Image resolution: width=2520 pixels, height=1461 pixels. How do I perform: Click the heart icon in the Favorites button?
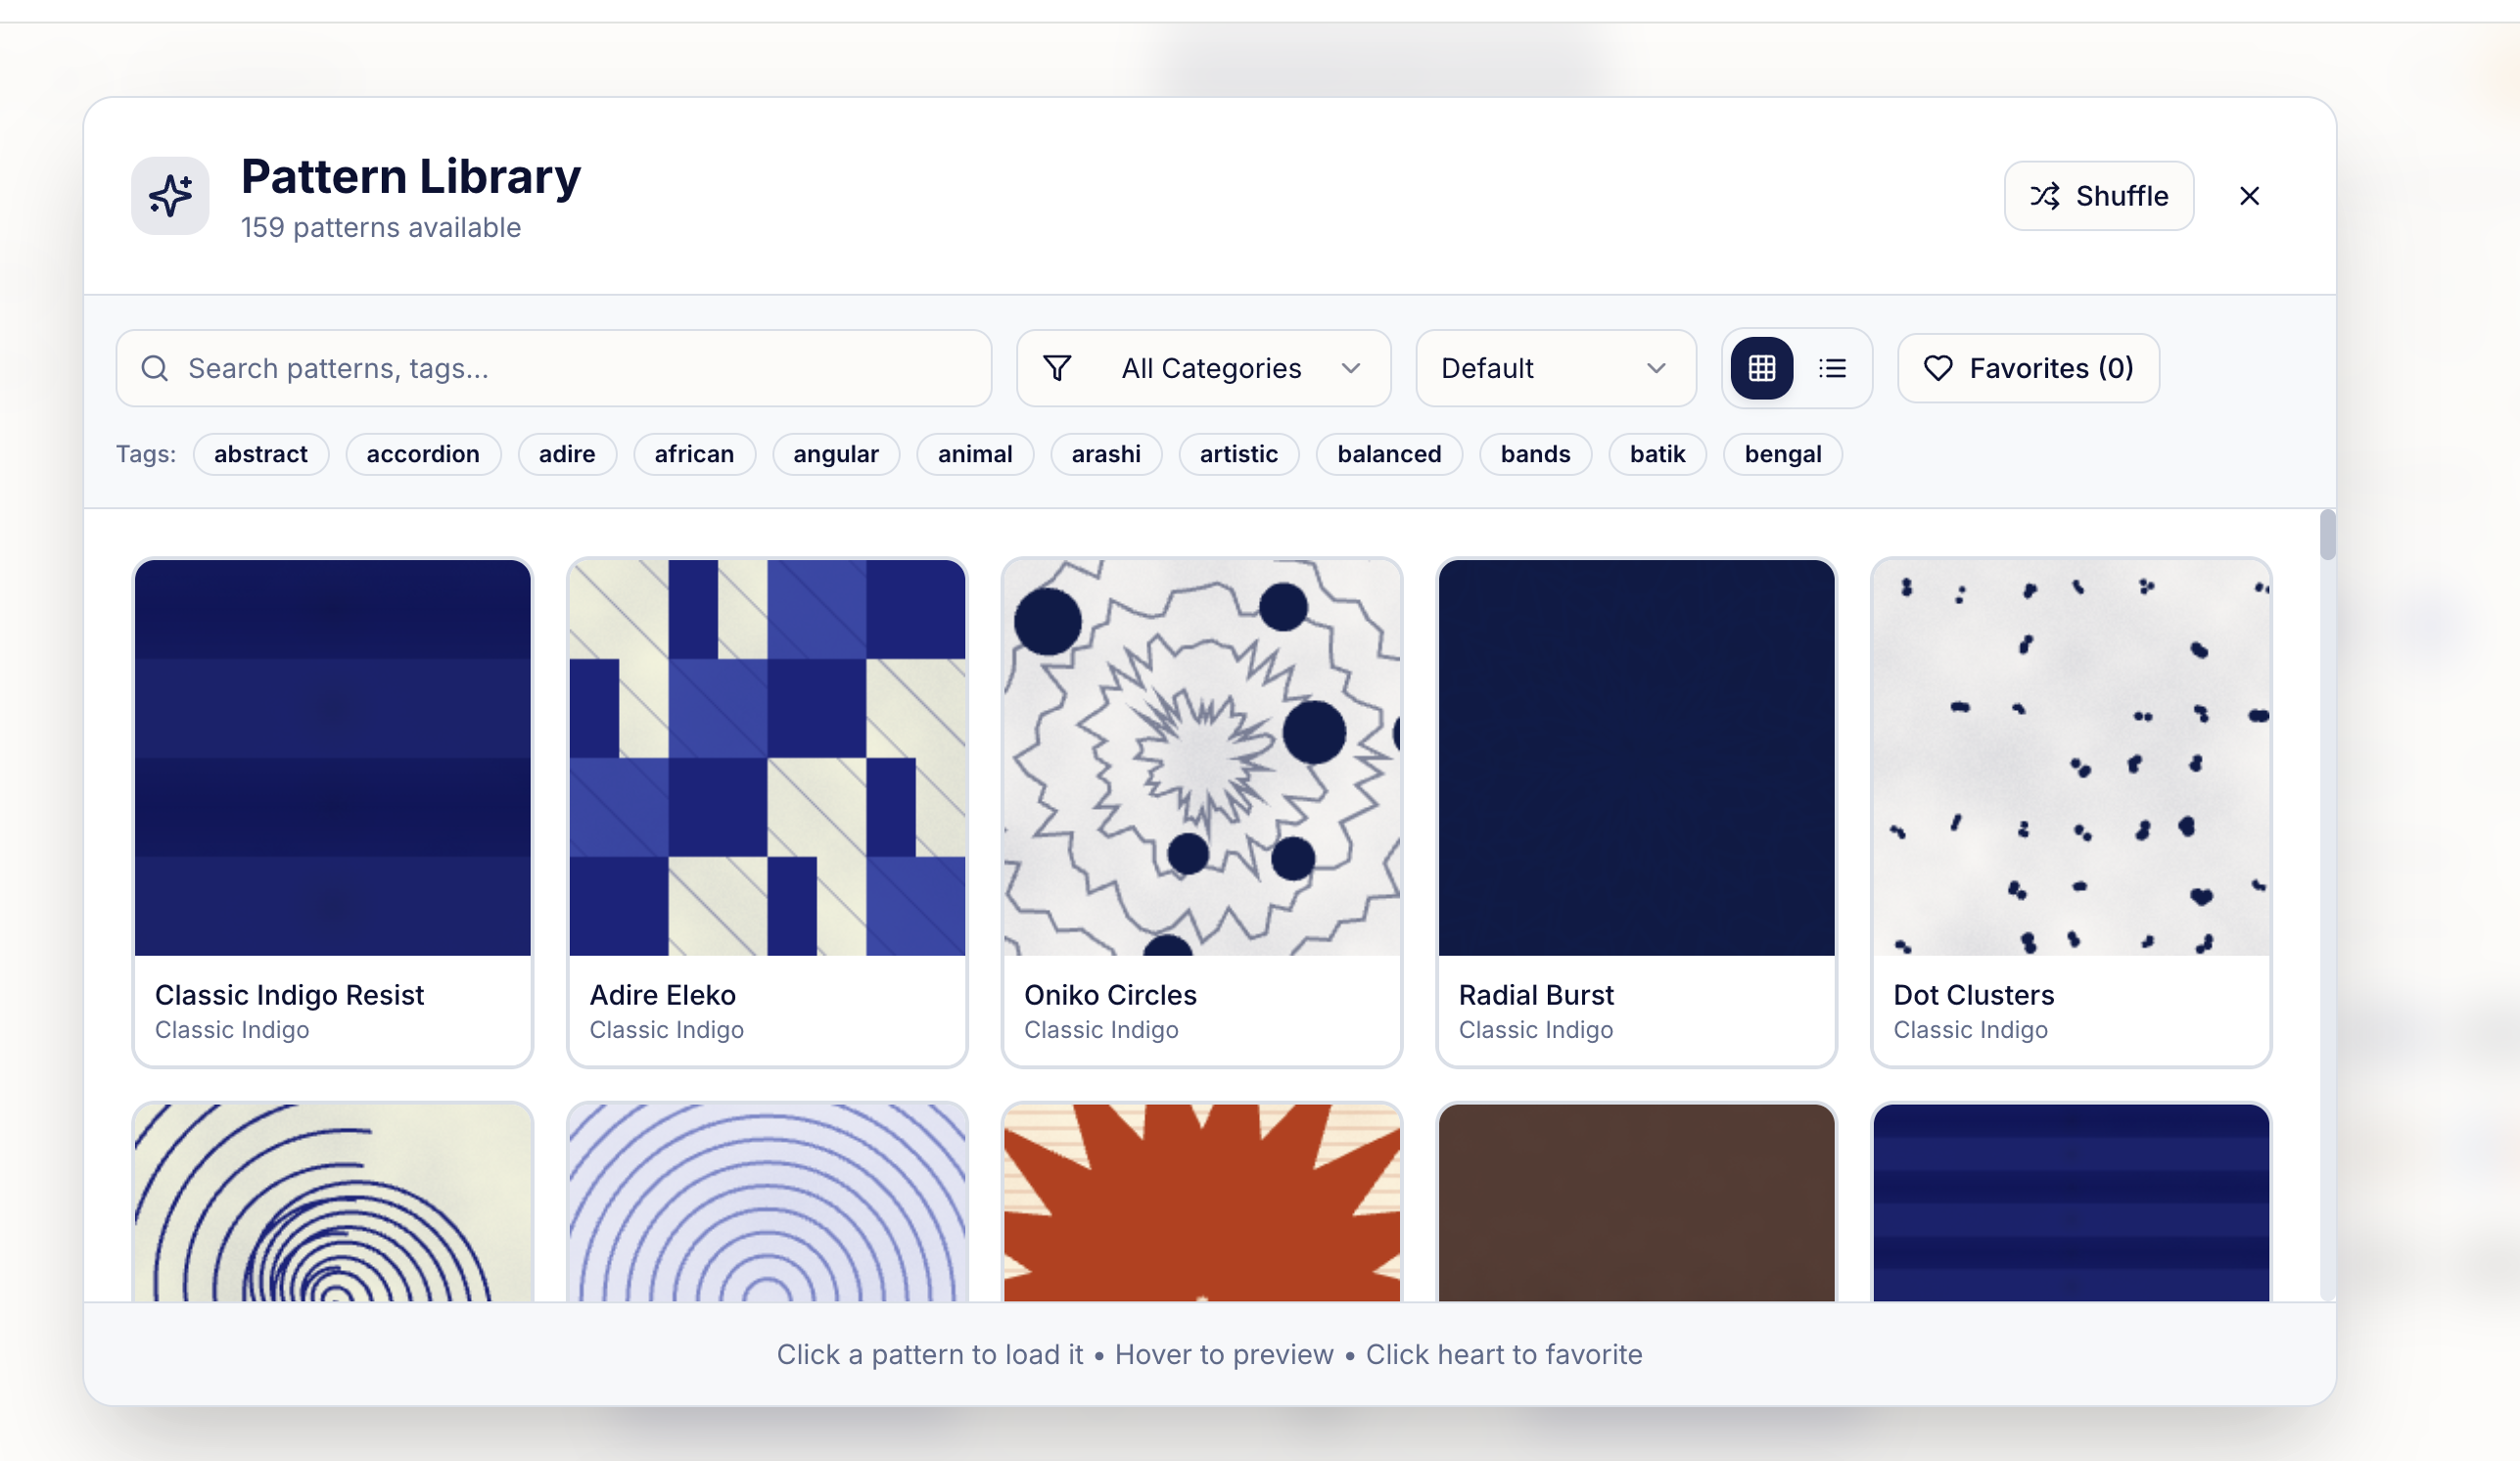[1938, 368]
